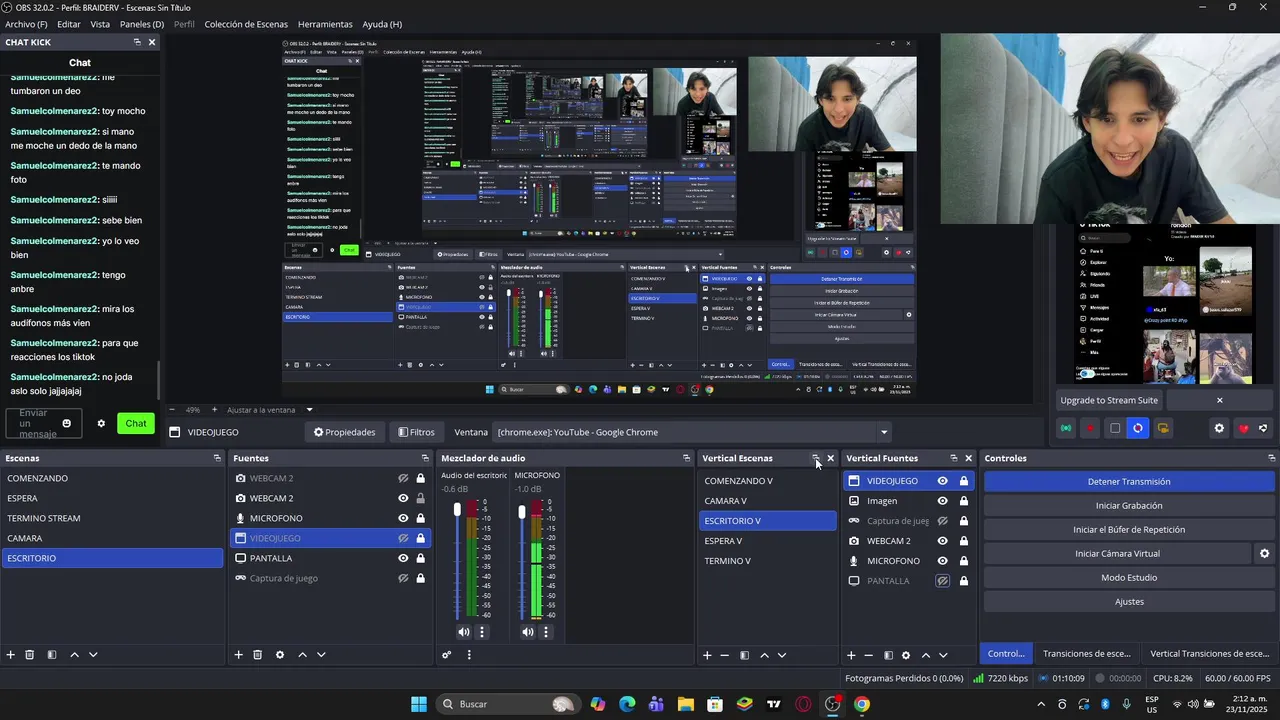
Task: Open preview zoom scaling dropdown arrow
Action: (x=309, y=410)
